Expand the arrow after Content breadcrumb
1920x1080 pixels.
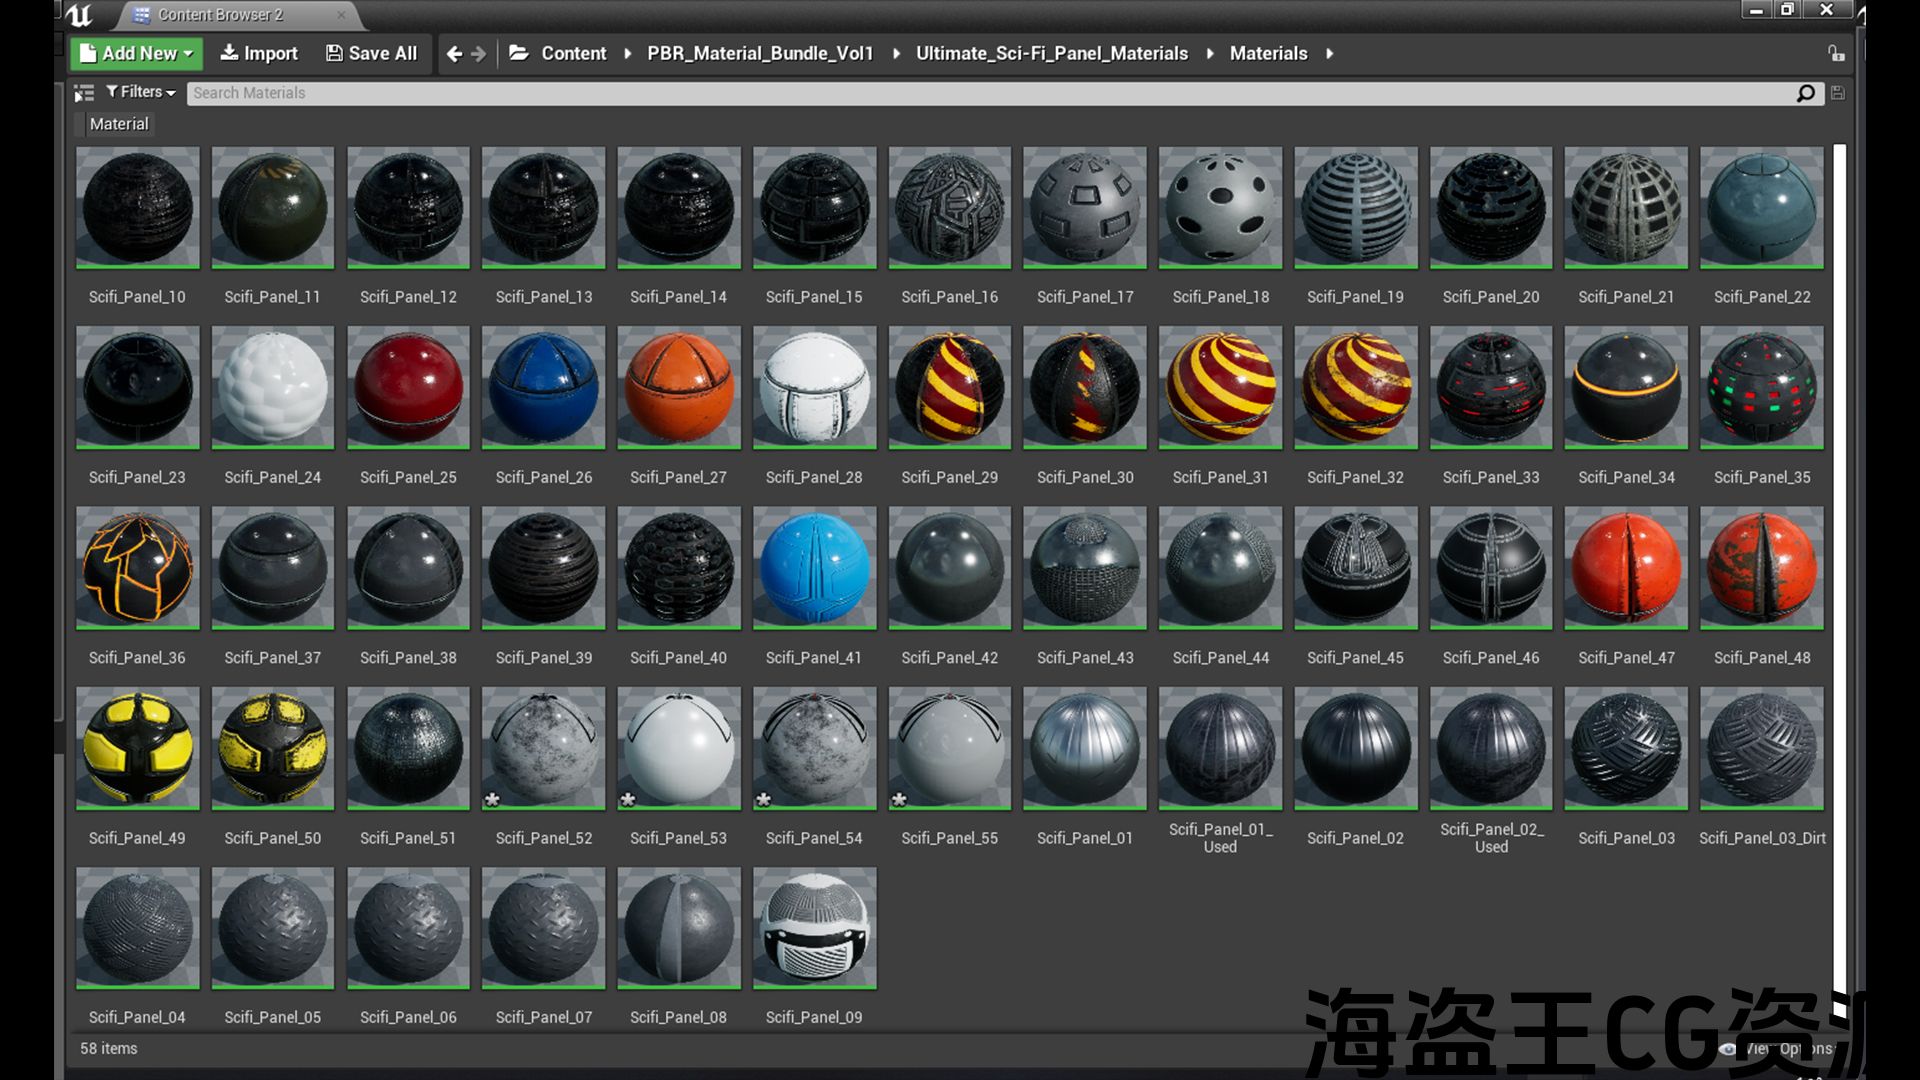click(627, 54)
